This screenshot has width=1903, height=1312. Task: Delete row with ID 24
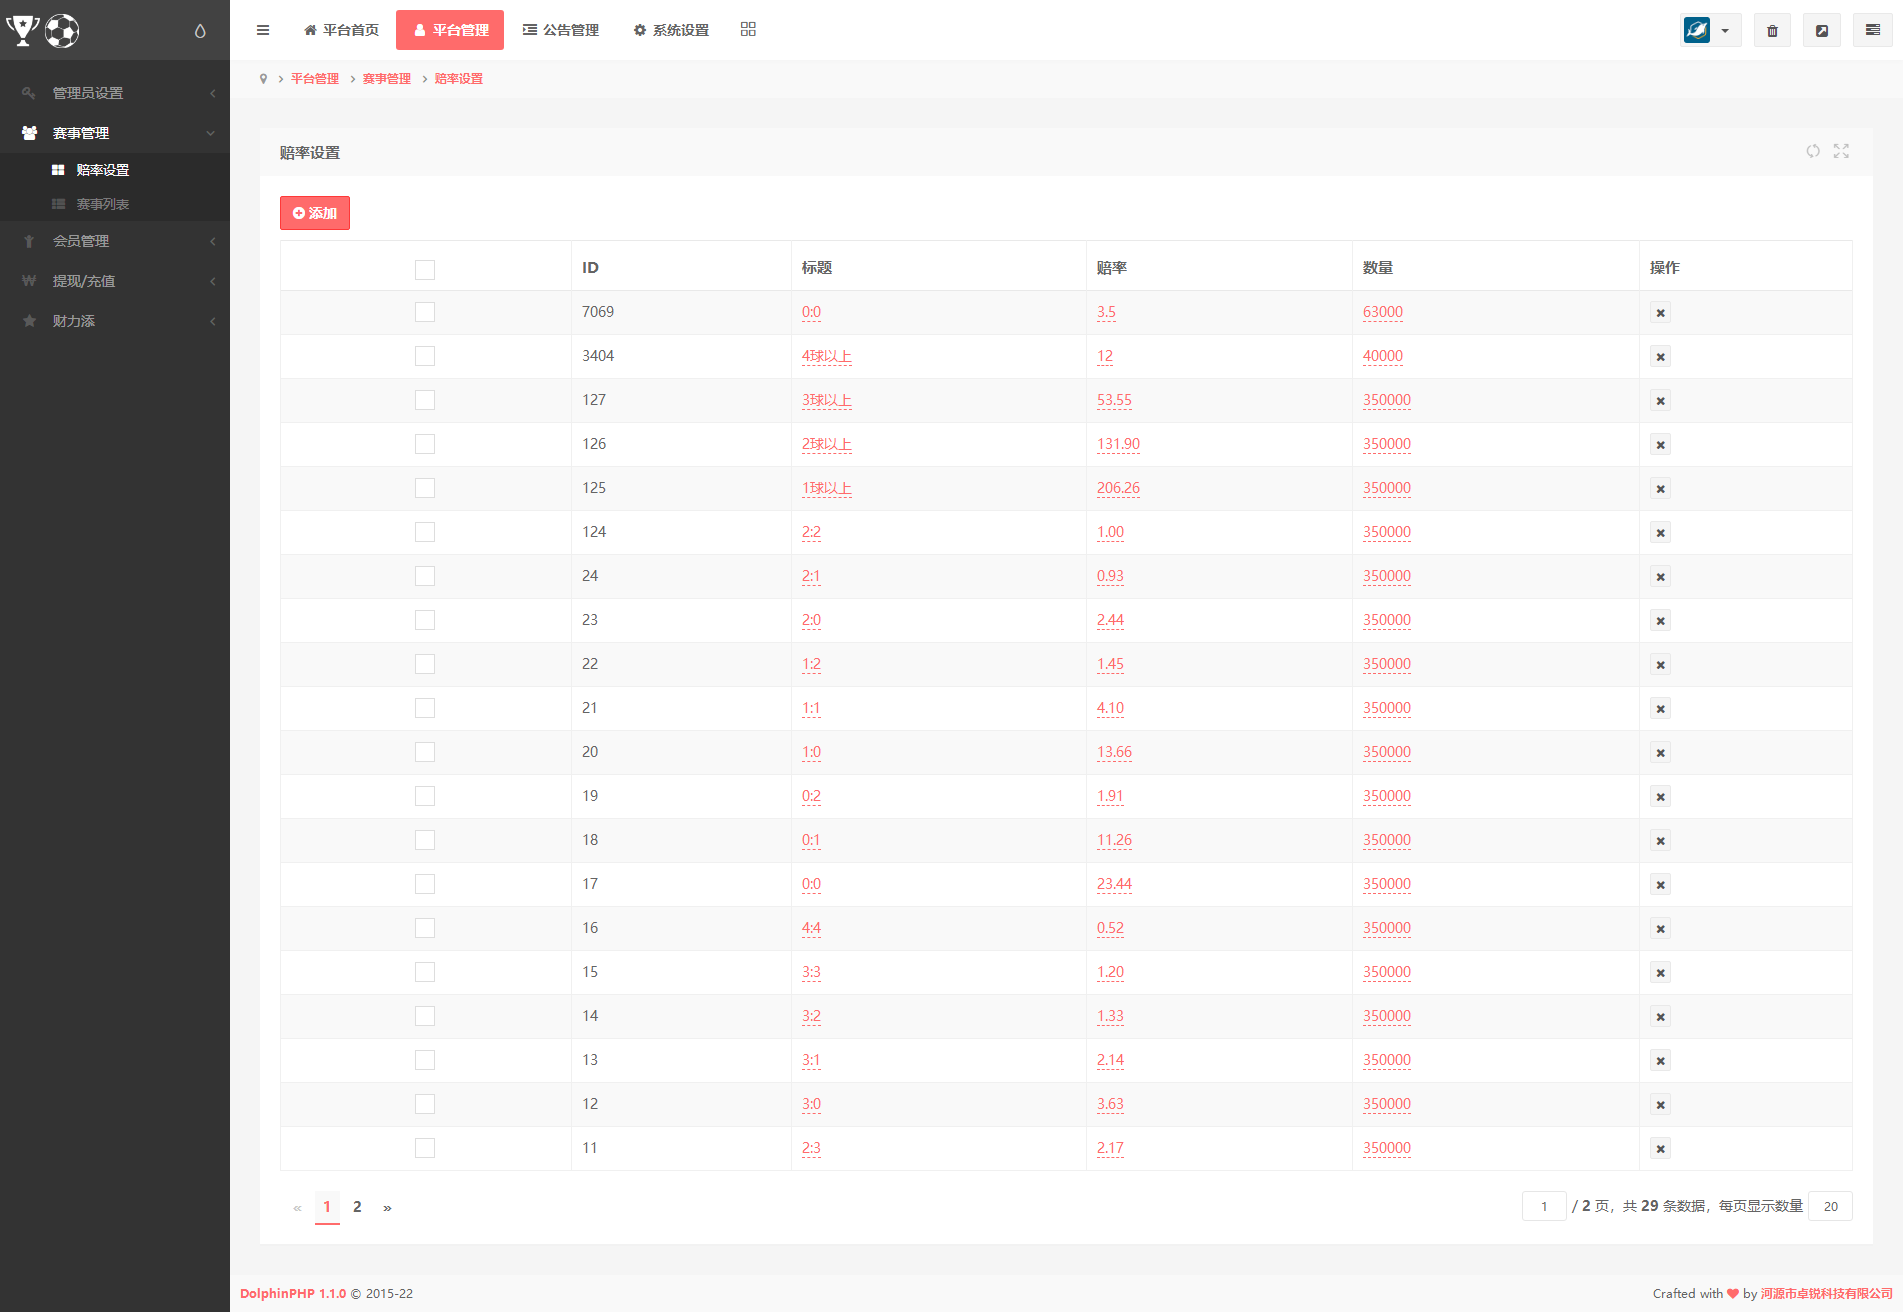[x=1660, y=577]
